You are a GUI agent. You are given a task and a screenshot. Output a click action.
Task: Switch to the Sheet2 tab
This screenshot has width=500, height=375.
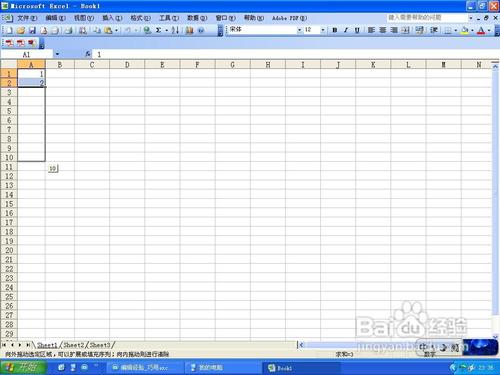point(73,345)
